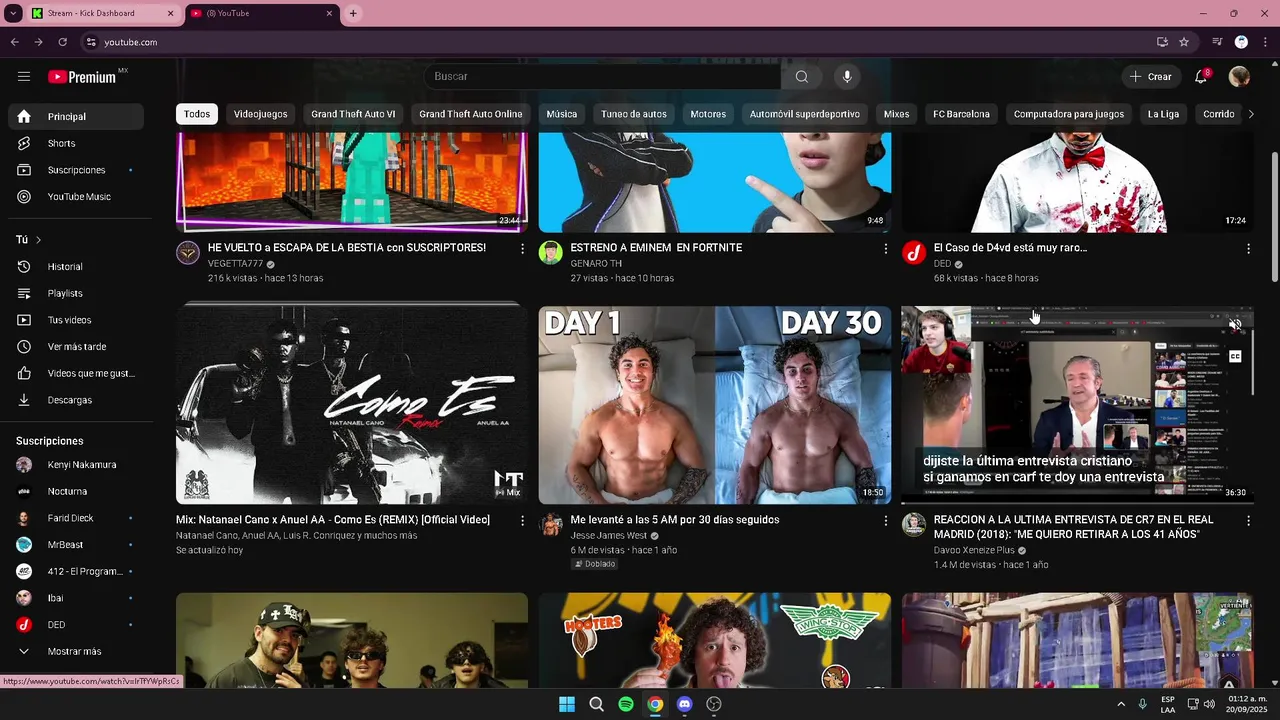Toggle captions on the CR7 preview
The image size is (1280, 720).
[x=1235, y=356]
